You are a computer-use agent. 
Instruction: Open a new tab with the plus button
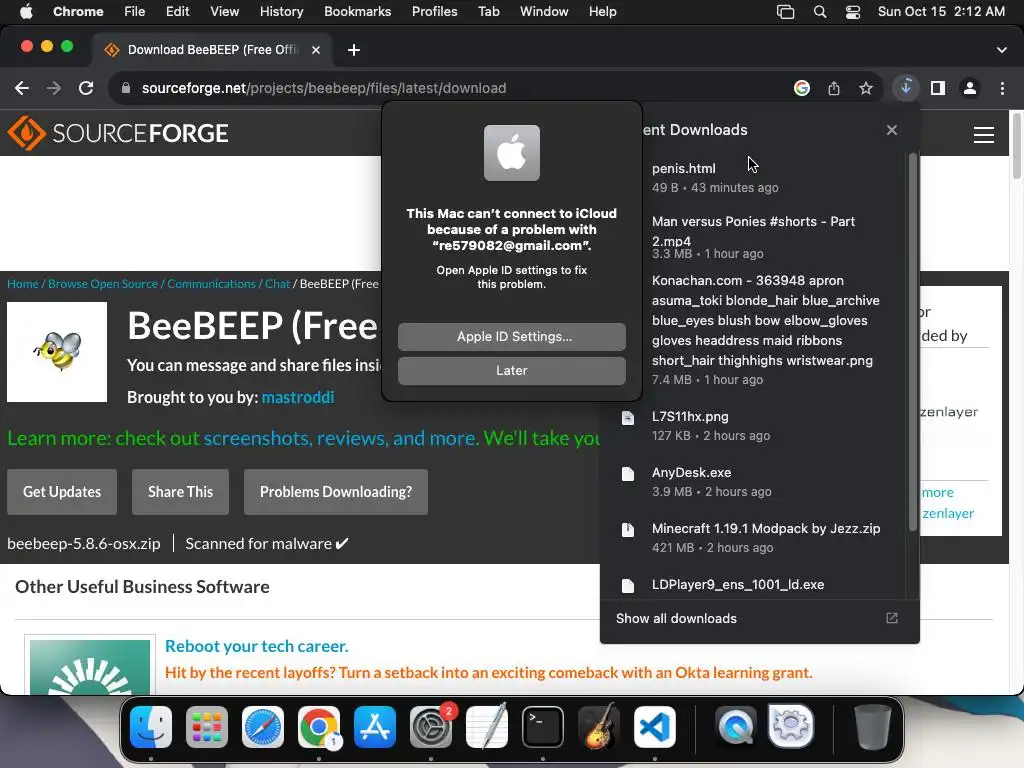(353, 50)
